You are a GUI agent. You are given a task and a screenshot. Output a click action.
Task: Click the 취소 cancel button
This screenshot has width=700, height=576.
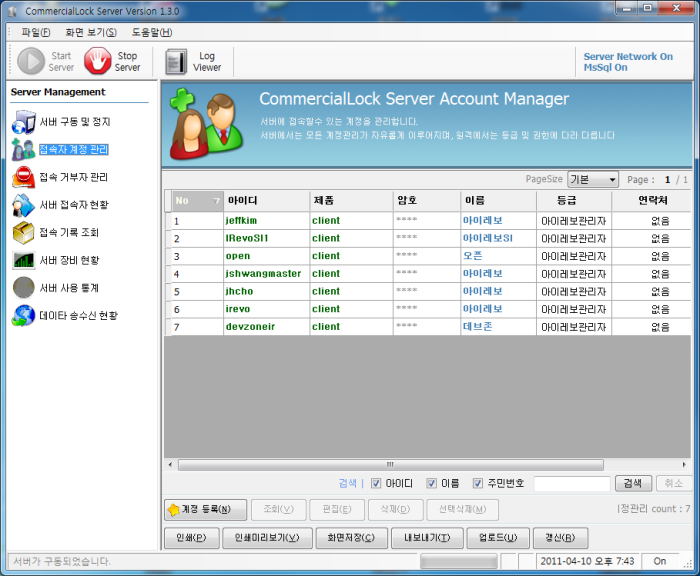pos(674,483)
